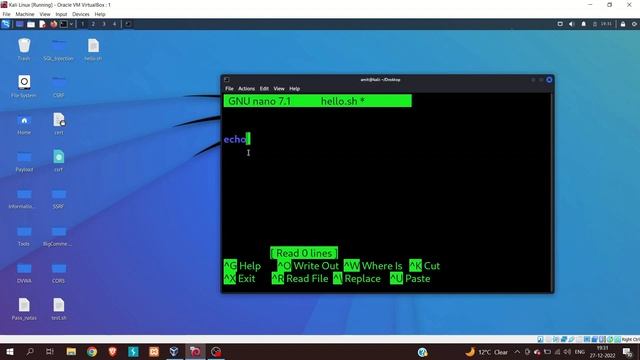The width and height of the screenshot is (640, 360).
Task: Open Brave browser from Windows taskbar
Action: click(x=113, y=352)
